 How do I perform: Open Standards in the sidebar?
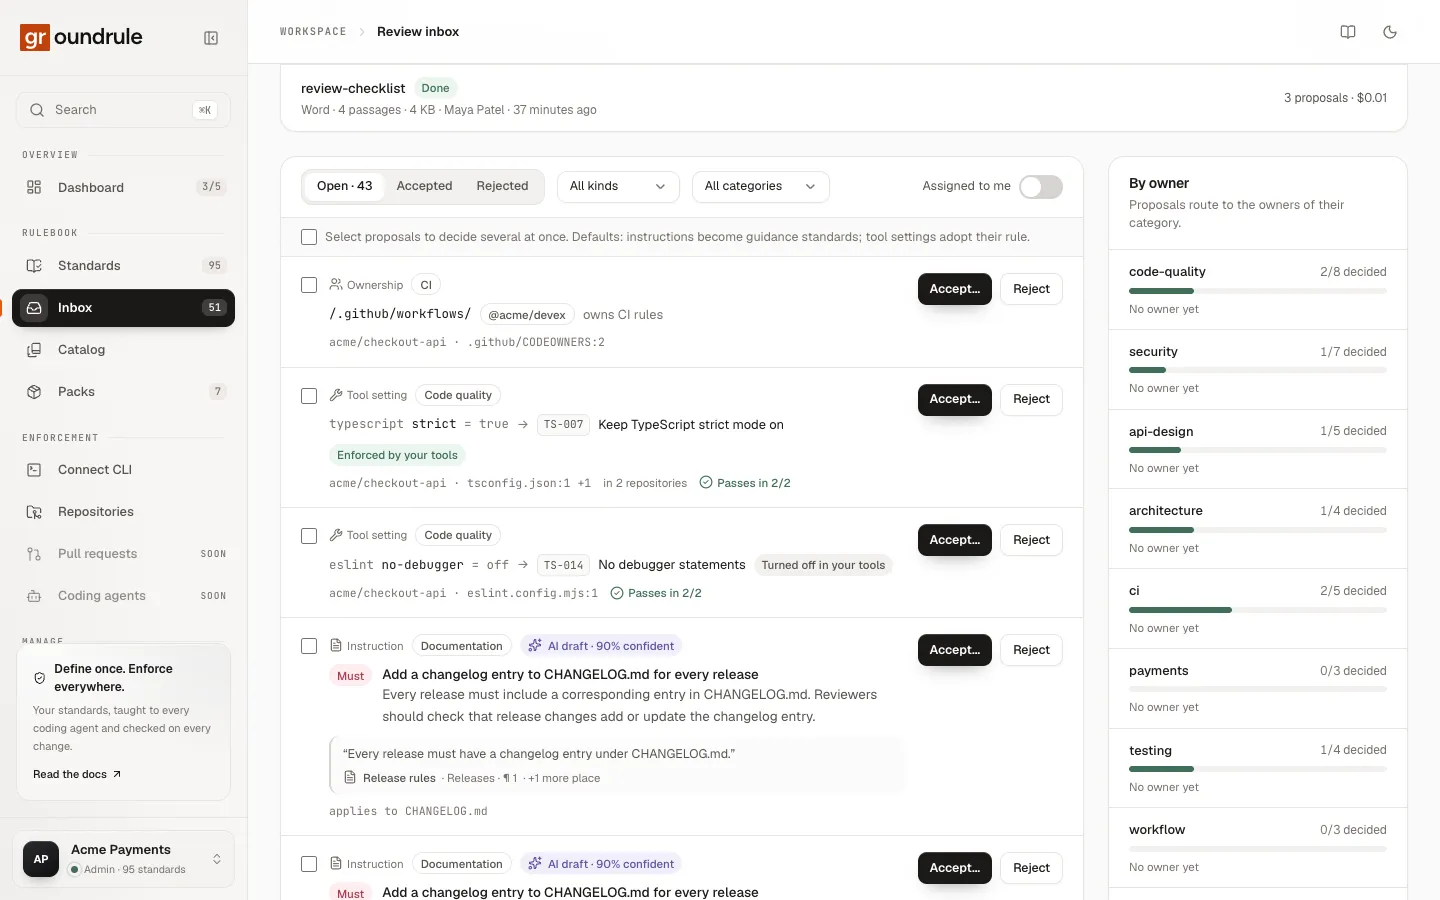click(123, 265)
